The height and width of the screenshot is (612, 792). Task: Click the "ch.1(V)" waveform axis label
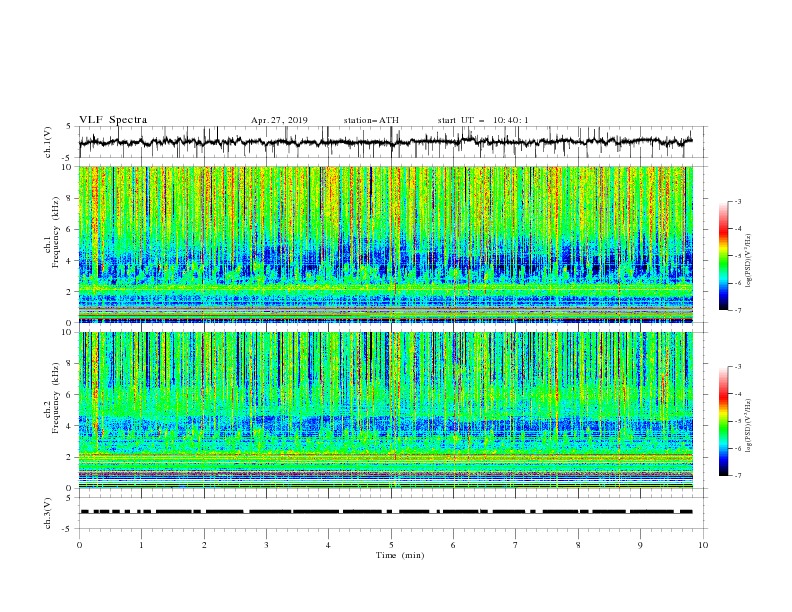tap(48, 142)
